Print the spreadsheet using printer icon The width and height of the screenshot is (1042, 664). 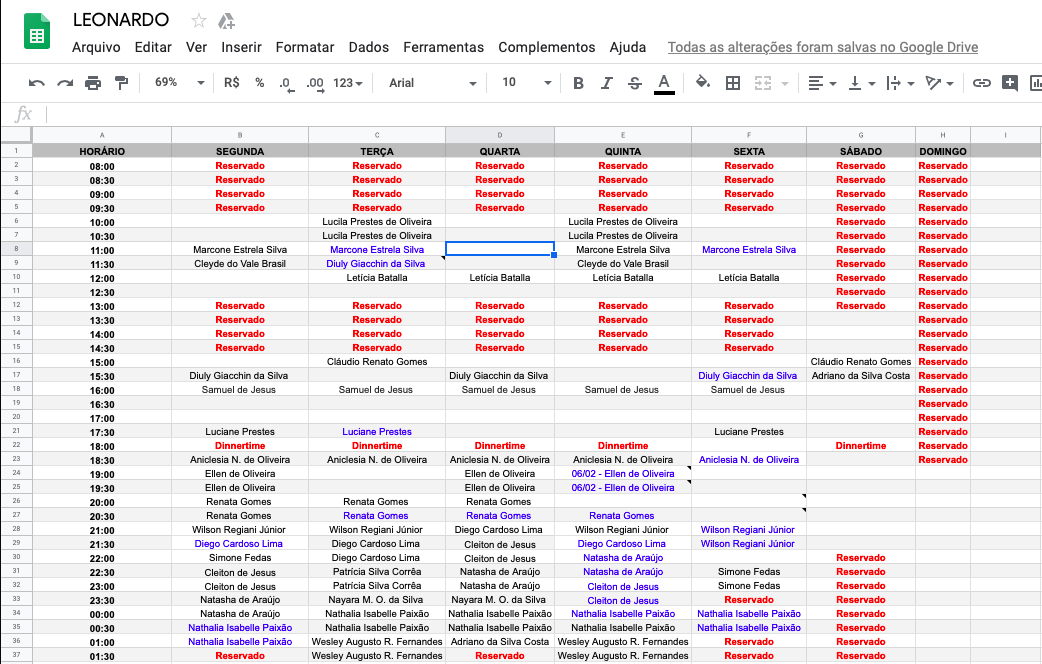(x=93, y=83)
